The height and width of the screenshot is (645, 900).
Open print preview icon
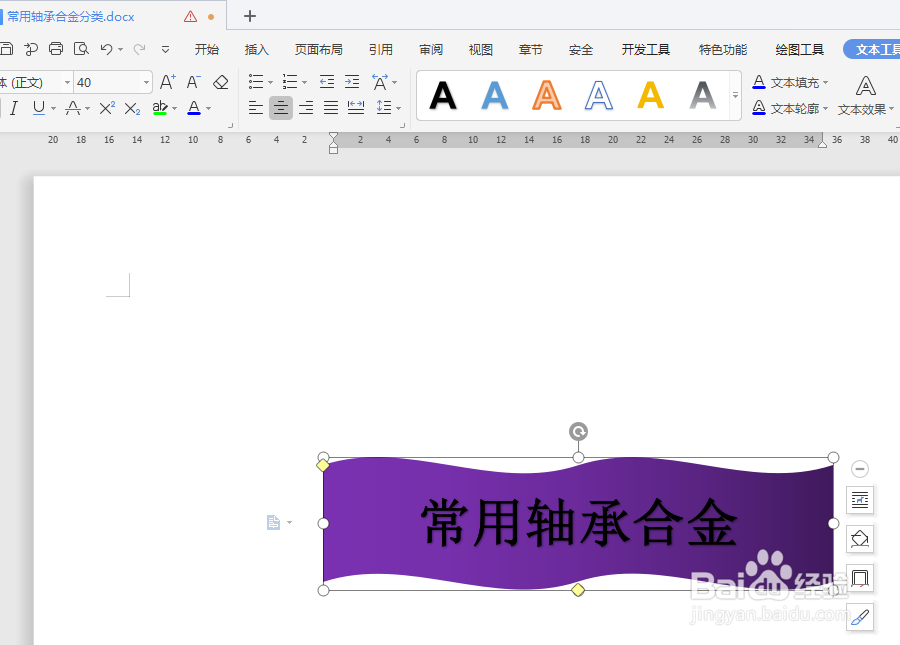[x=81, y=49]
